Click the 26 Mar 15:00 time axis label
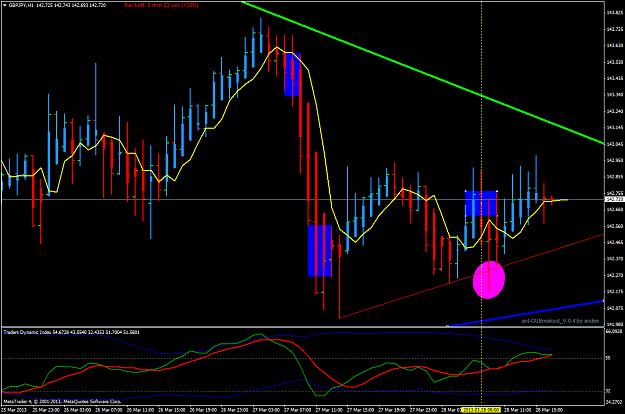This screenshot has width=625, height=414. coord(172,410)
